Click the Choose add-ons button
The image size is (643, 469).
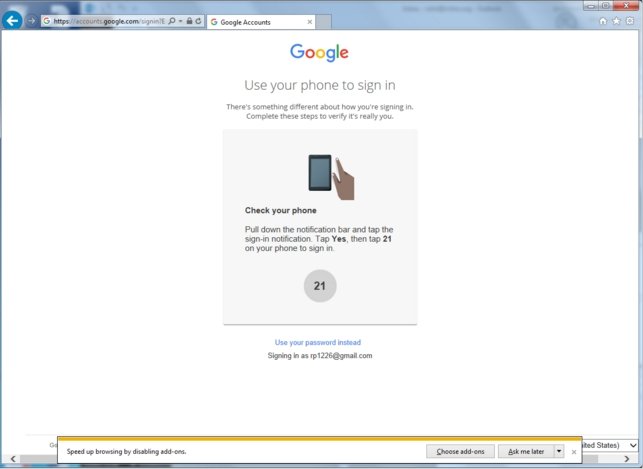pos(460,451)
